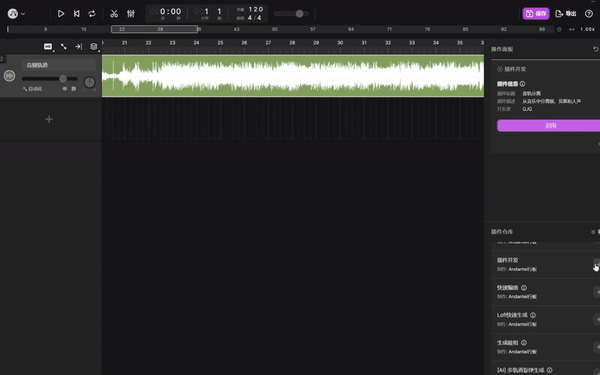Click the audio track's round waveform icon
The height and width of the screenshot is (375, 600).
10,76
